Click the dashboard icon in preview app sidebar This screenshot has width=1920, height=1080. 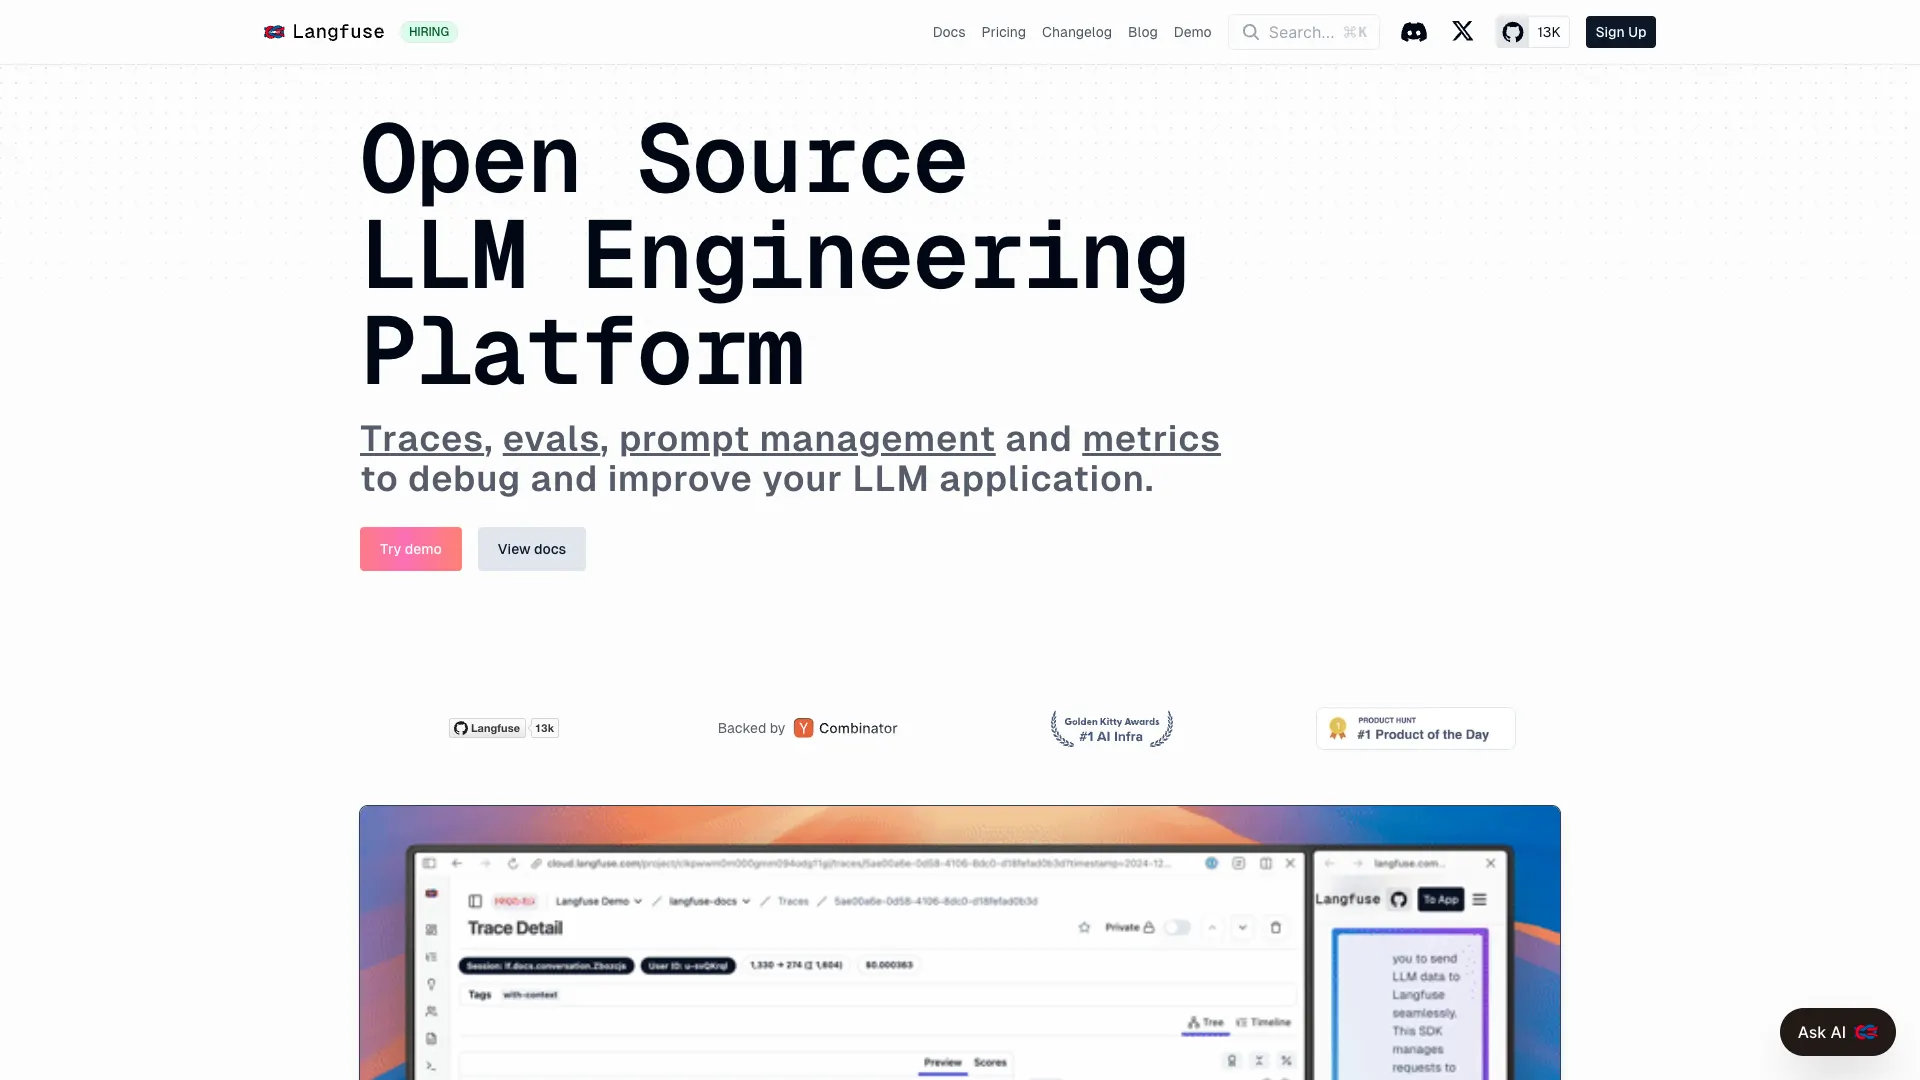tap(431, 929)
